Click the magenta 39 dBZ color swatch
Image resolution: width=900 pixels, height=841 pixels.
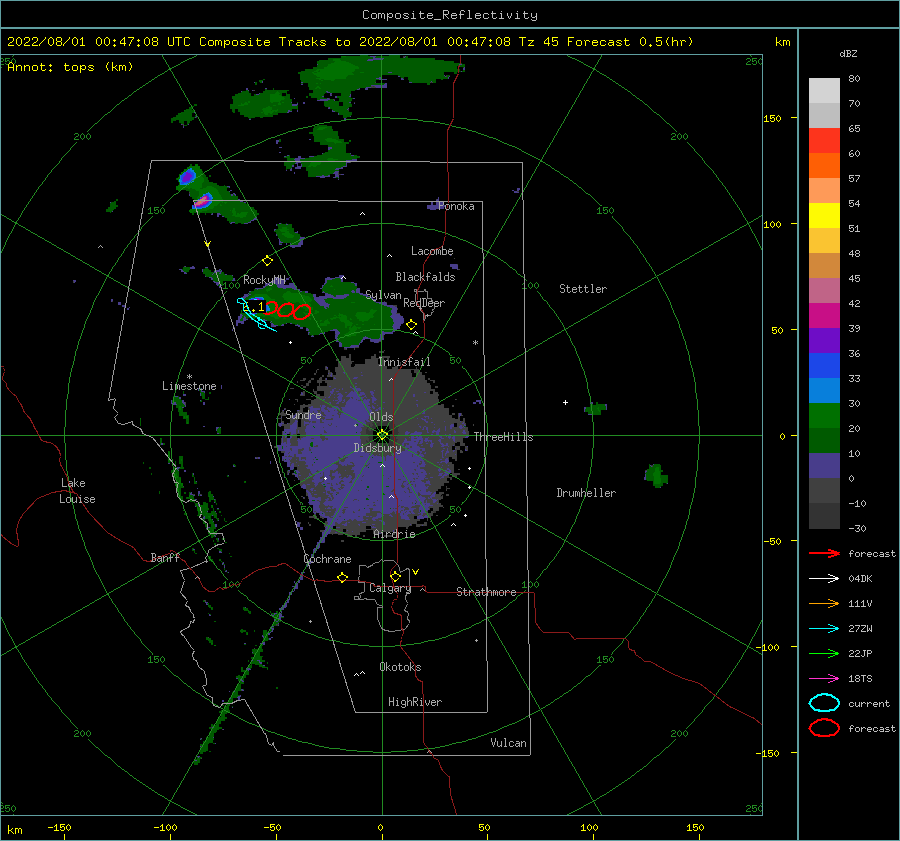pos(824,315)
